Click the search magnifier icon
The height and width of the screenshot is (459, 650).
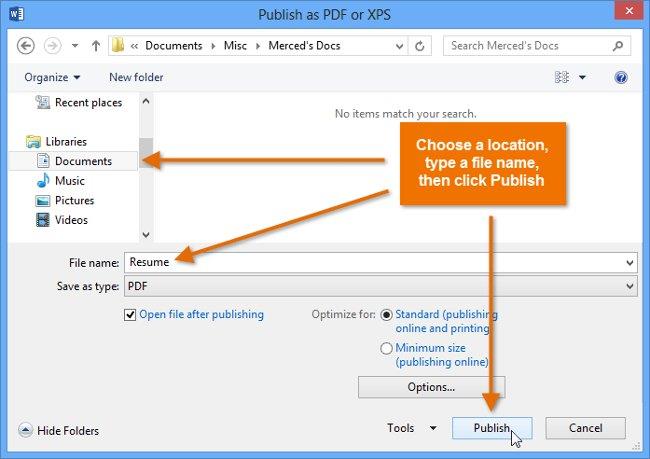coord(618,46)
